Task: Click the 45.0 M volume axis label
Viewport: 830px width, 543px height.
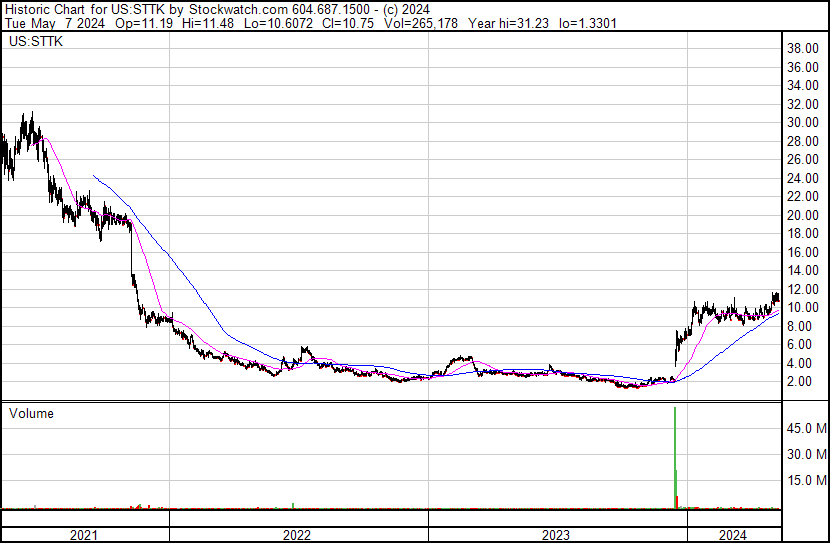Action: pos(804,428)
